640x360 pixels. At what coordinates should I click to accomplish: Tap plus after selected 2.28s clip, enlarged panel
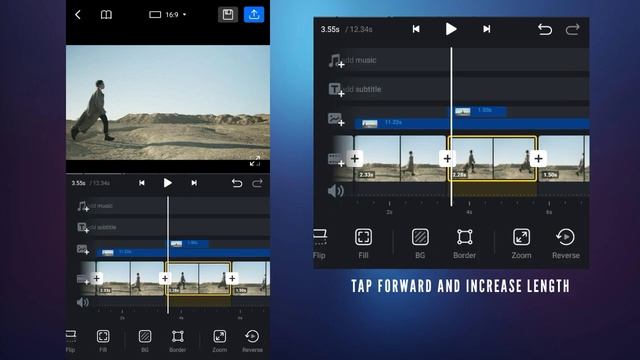[x=538, y=158]
